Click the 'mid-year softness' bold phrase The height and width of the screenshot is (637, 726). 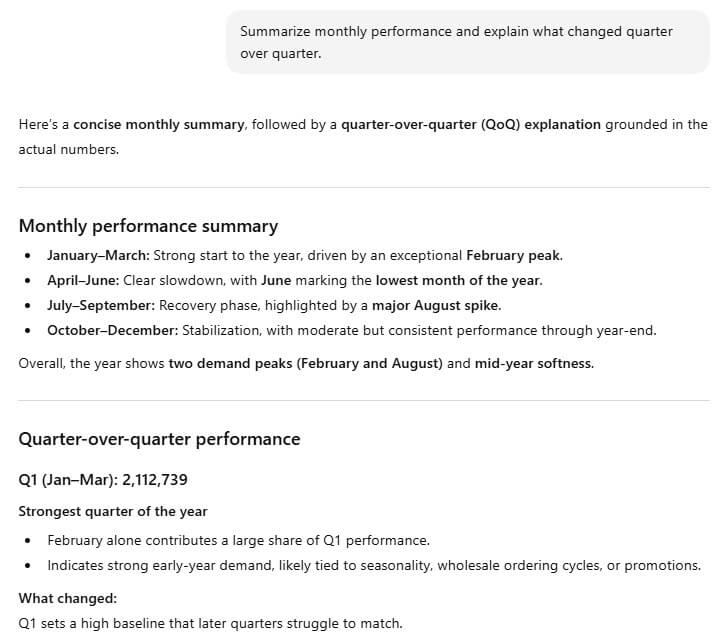tap(534, 363)
